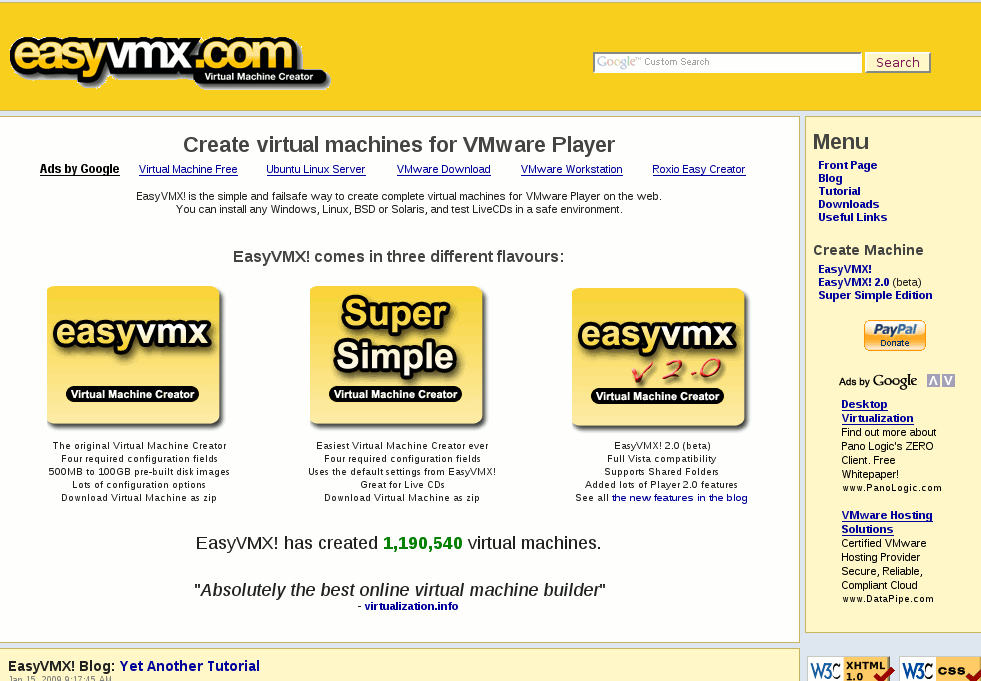Click the easyvmx.com header logo
Image resolution: width=981 pixels, height=681 pixels.
click(x=168, y=63)
